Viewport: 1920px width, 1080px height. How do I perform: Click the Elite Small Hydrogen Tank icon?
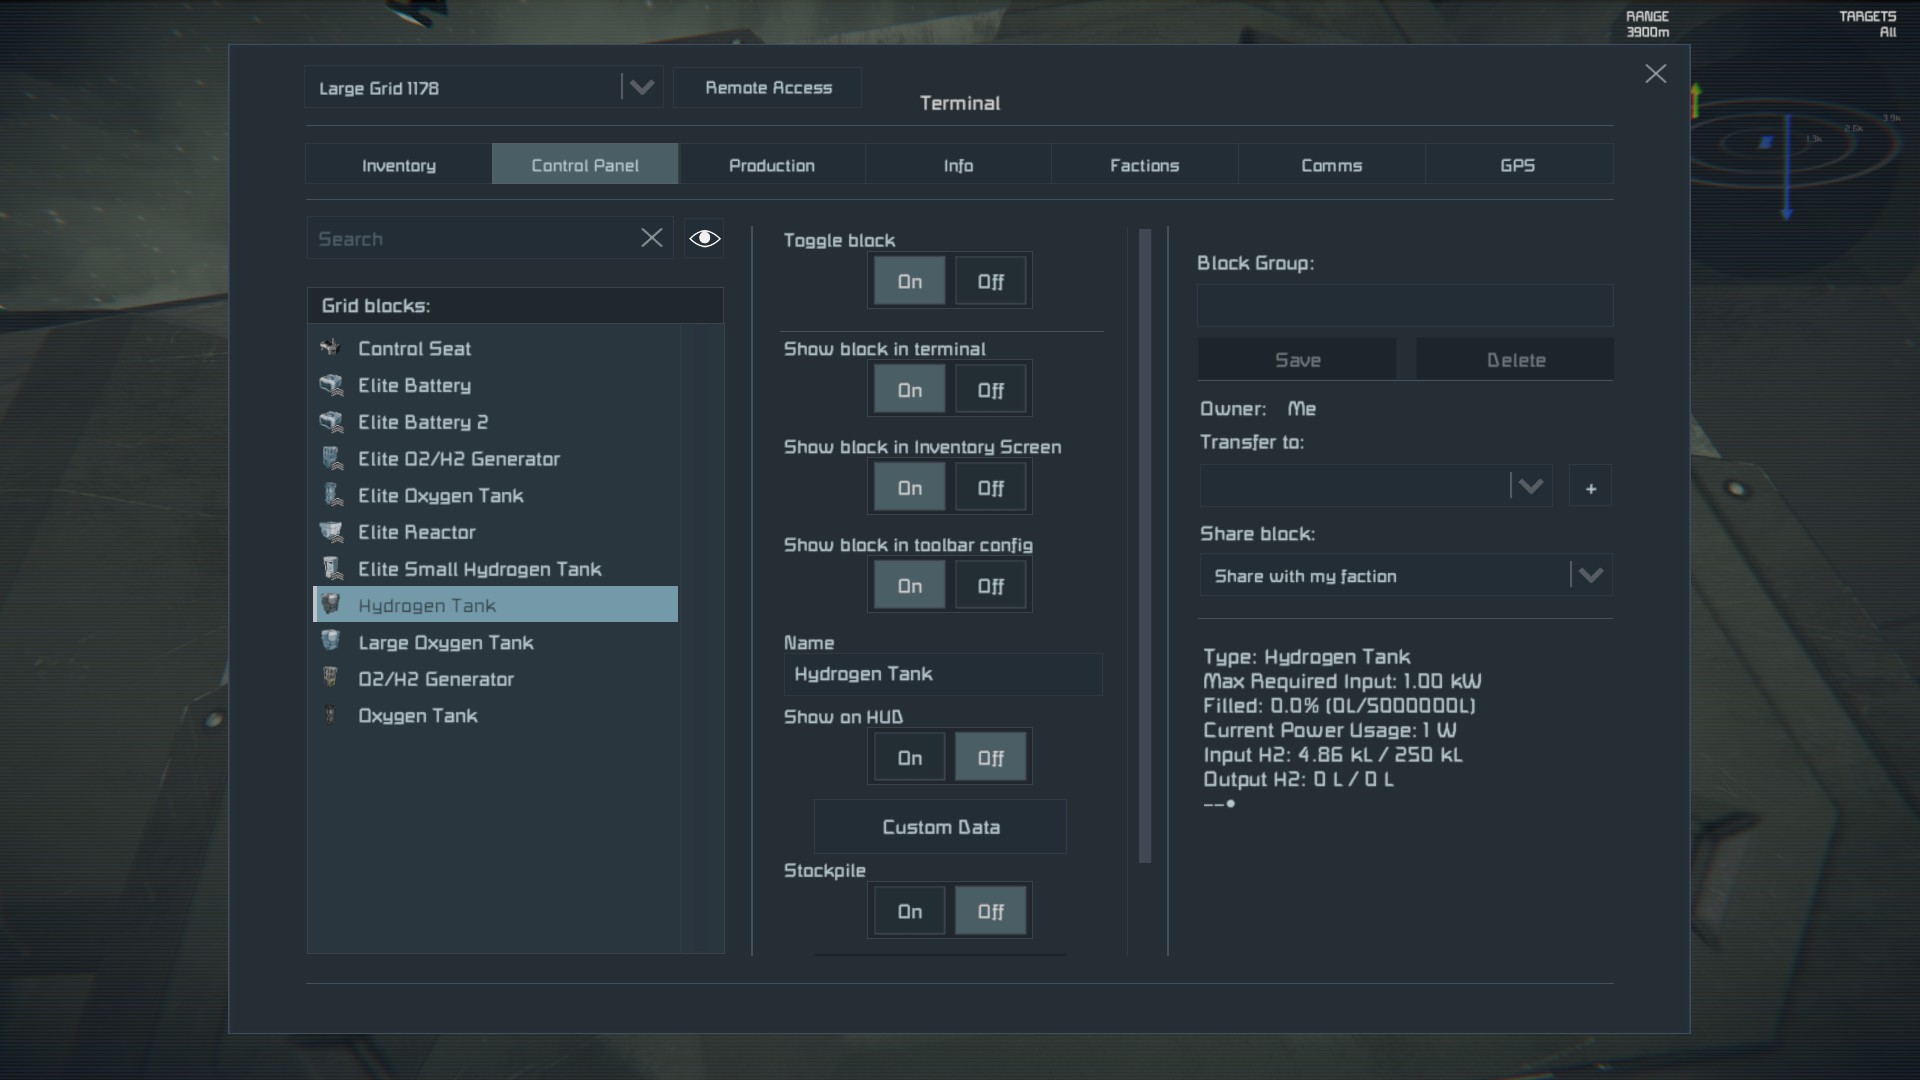(x=331, y=569)
